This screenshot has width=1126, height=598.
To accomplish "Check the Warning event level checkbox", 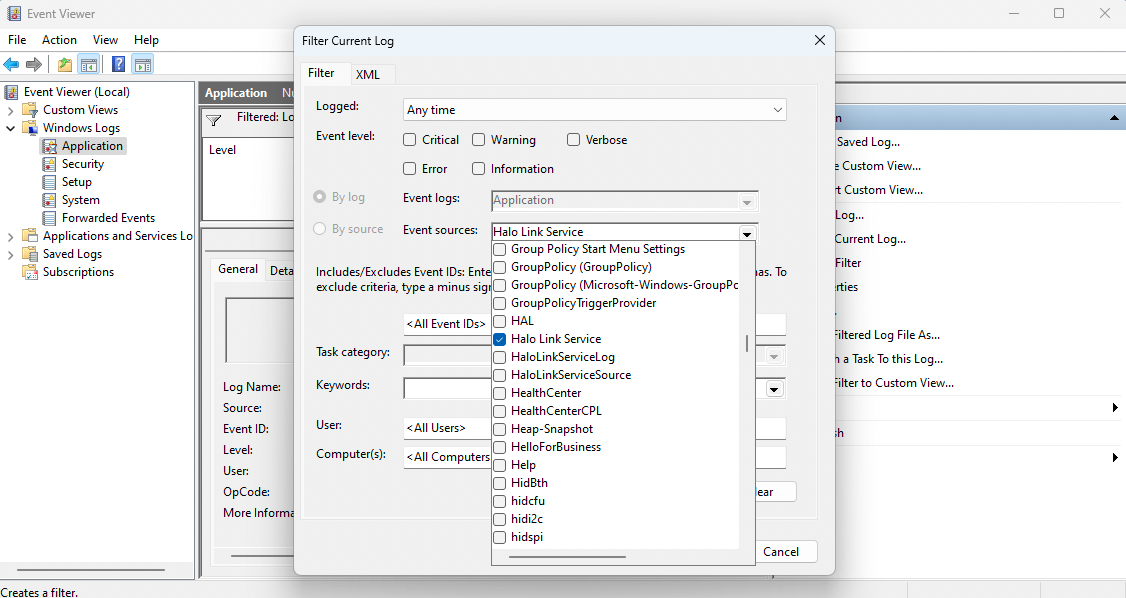I will (x=479, y=140).
